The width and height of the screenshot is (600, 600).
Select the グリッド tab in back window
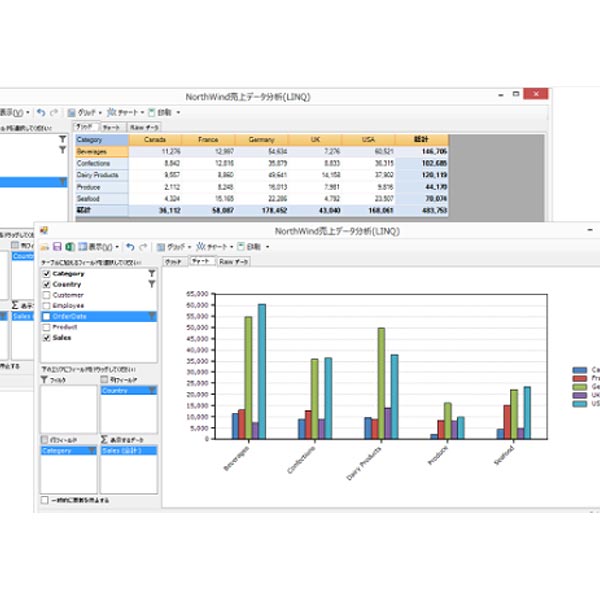[85, 126]
